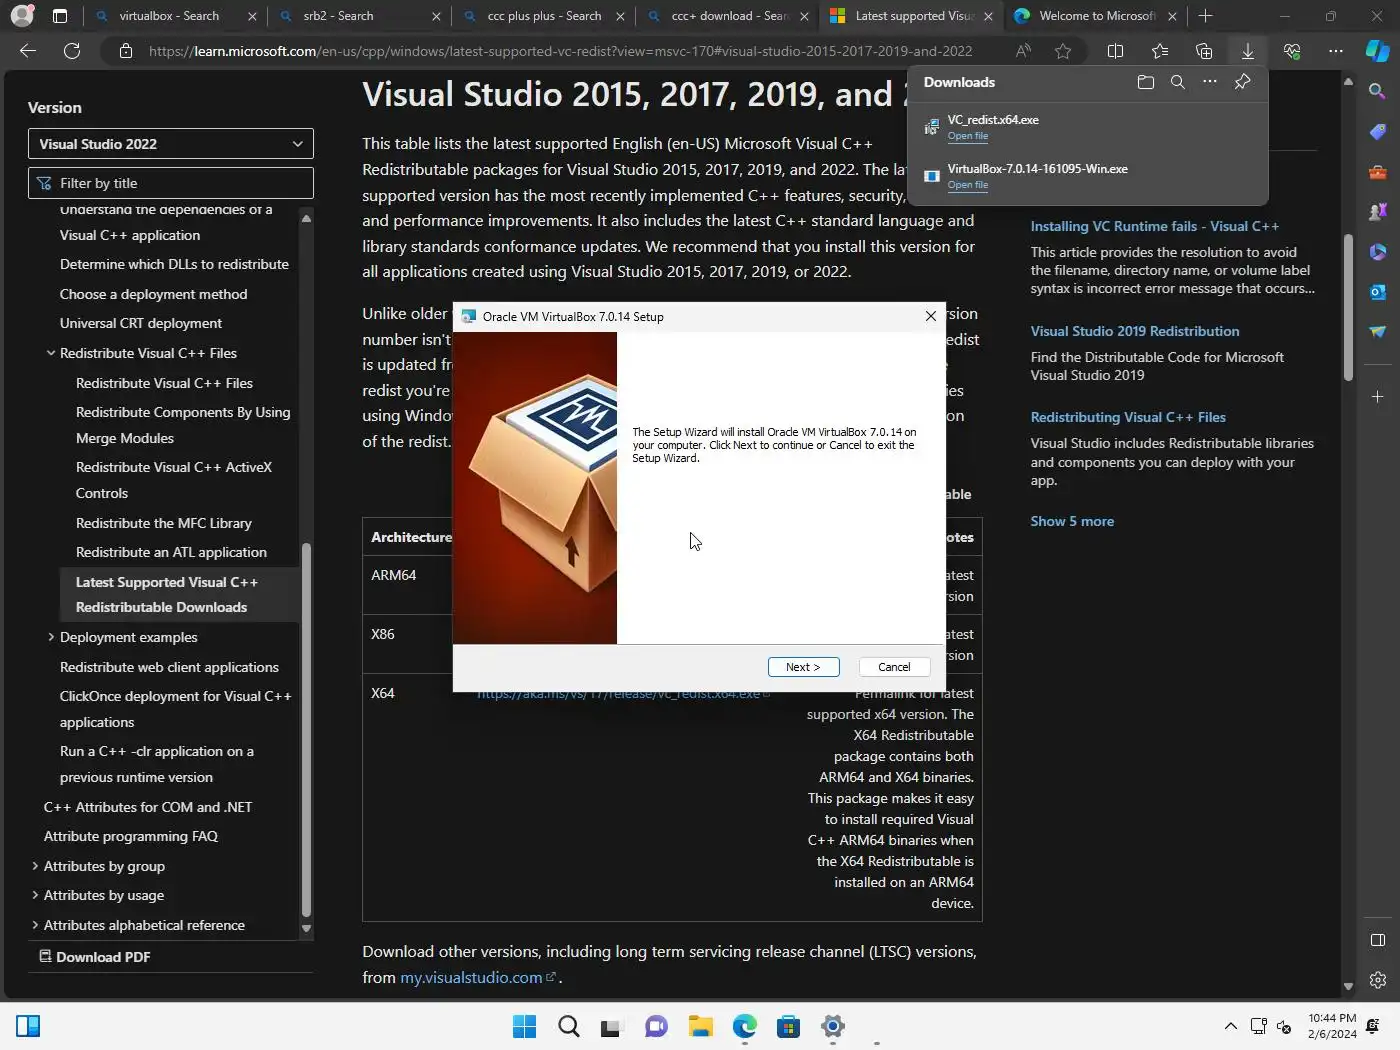Open the Widgets icon on taskbar

[28, 1026]
